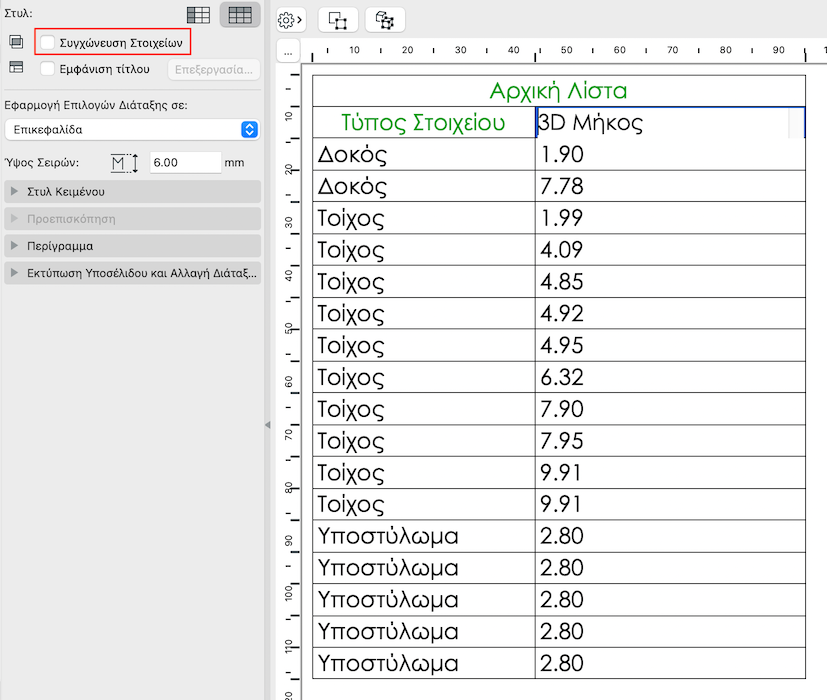Click the Αρχική Λίστα table title

559,91
